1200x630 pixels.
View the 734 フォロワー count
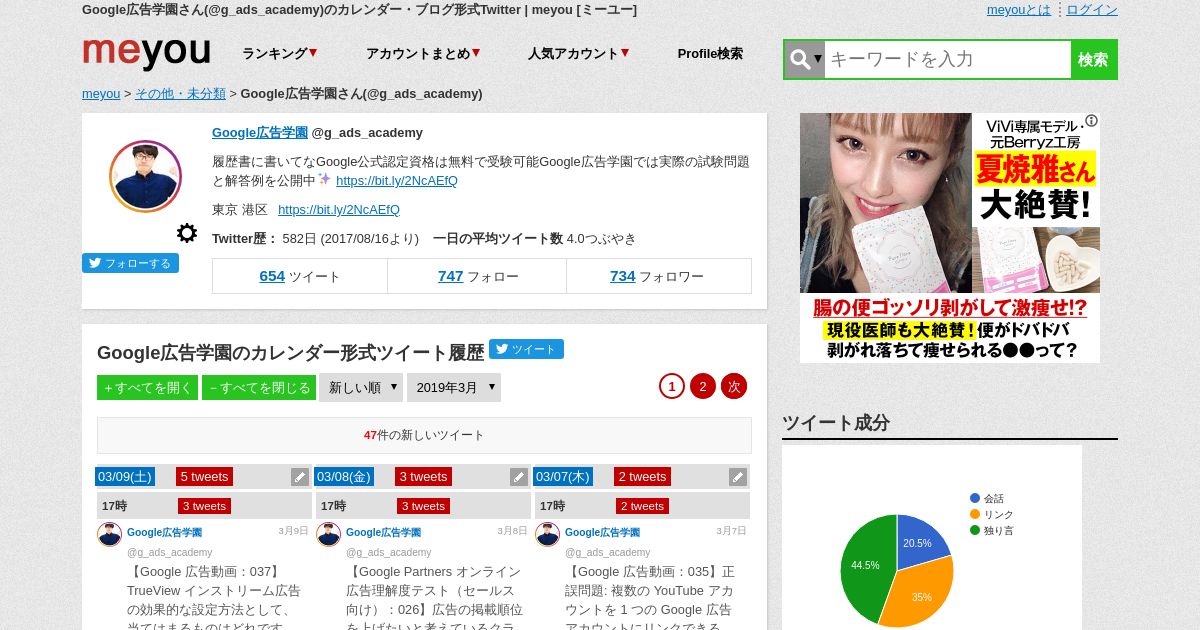click(x=658, y=276)
